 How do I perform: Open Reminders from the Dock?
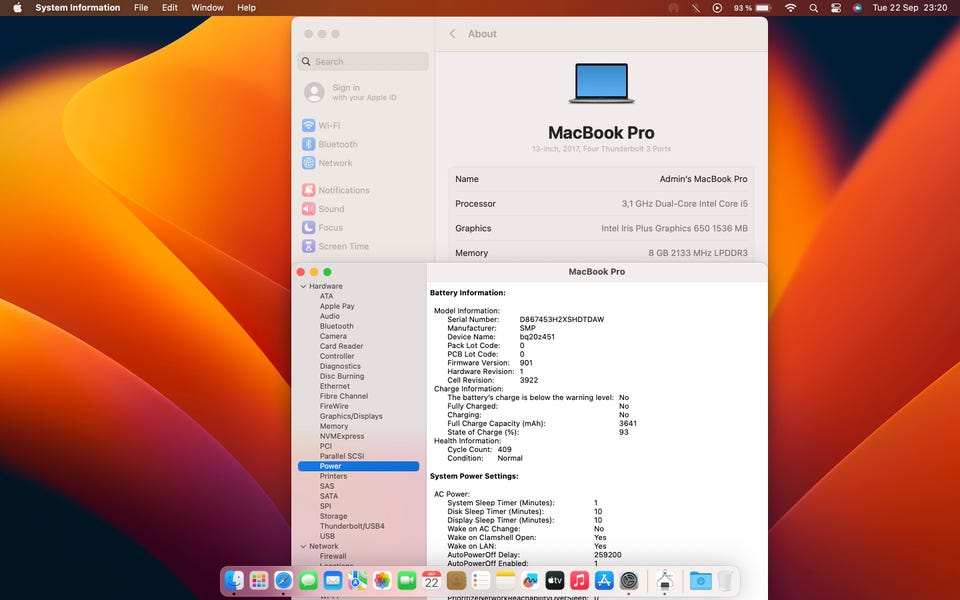pos(481,580)
